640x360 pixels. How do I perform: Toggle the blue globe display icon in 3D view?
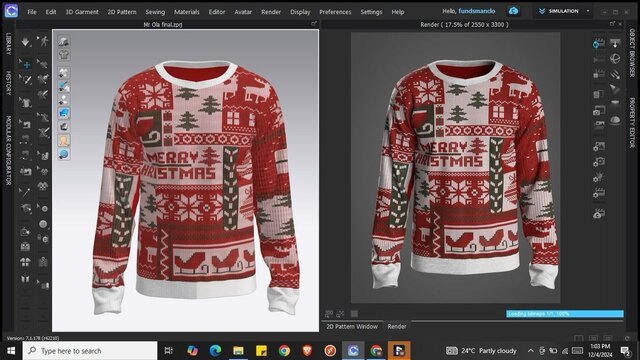click(64, 154)
